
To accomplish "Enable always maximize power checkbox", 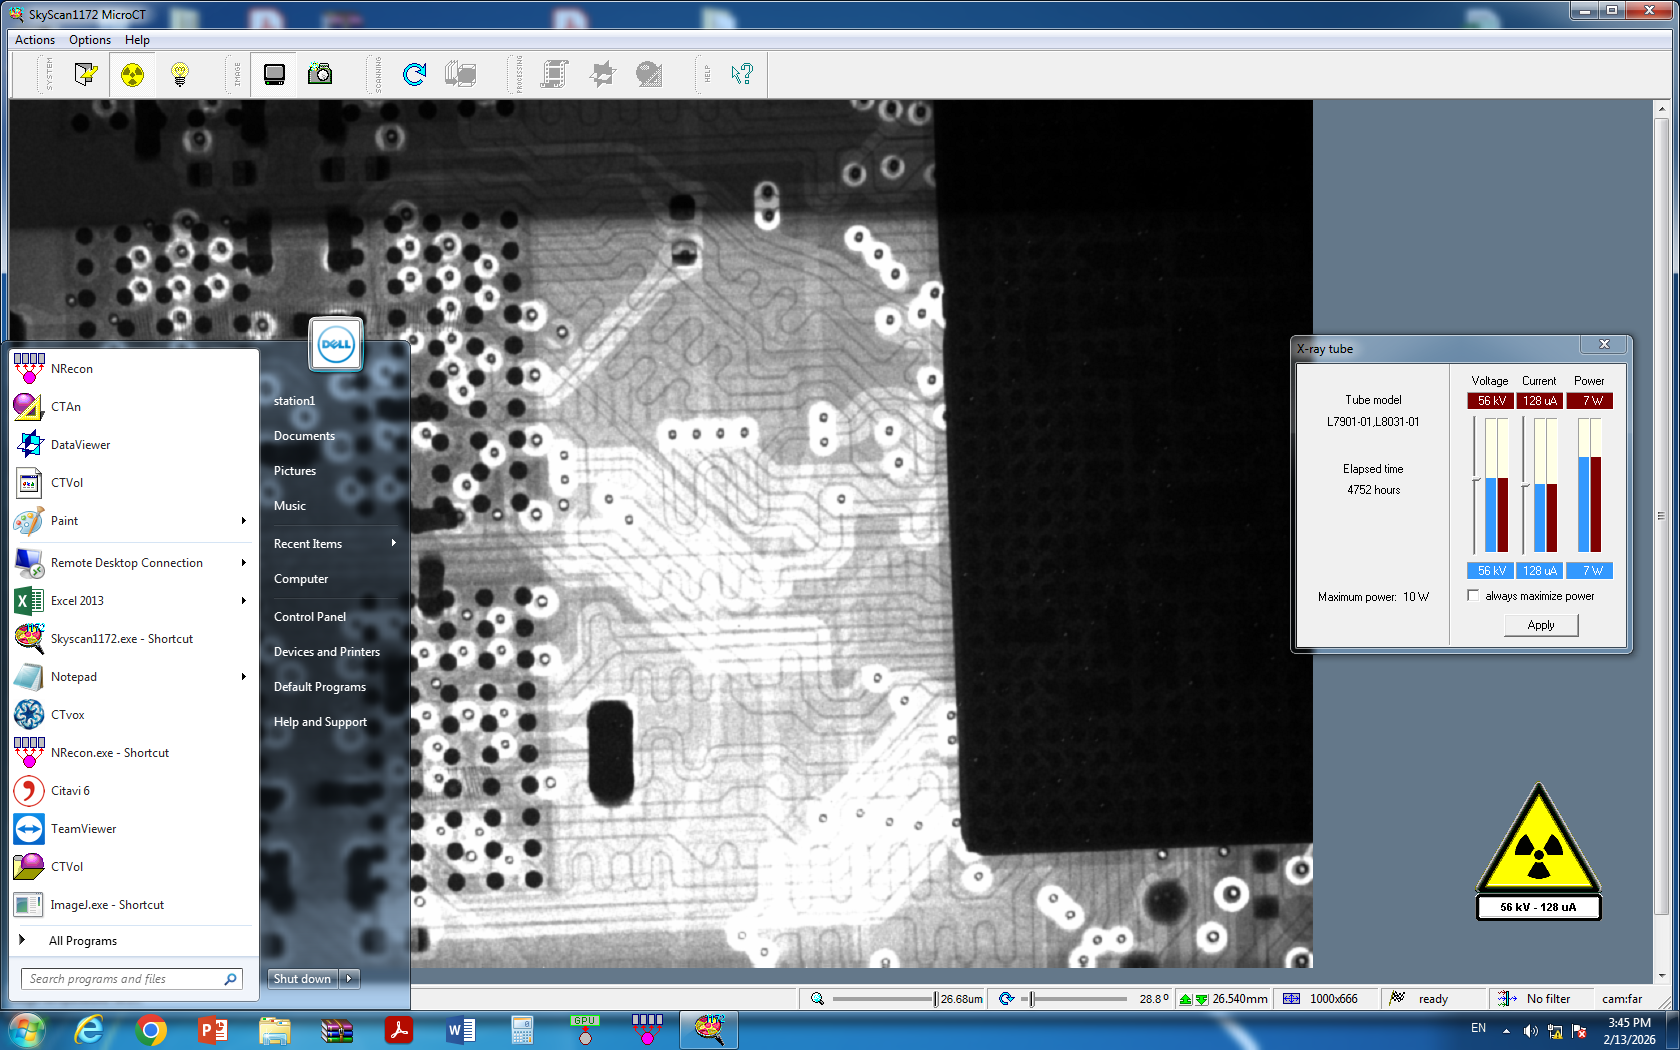I will click(x=1473, y=596).
